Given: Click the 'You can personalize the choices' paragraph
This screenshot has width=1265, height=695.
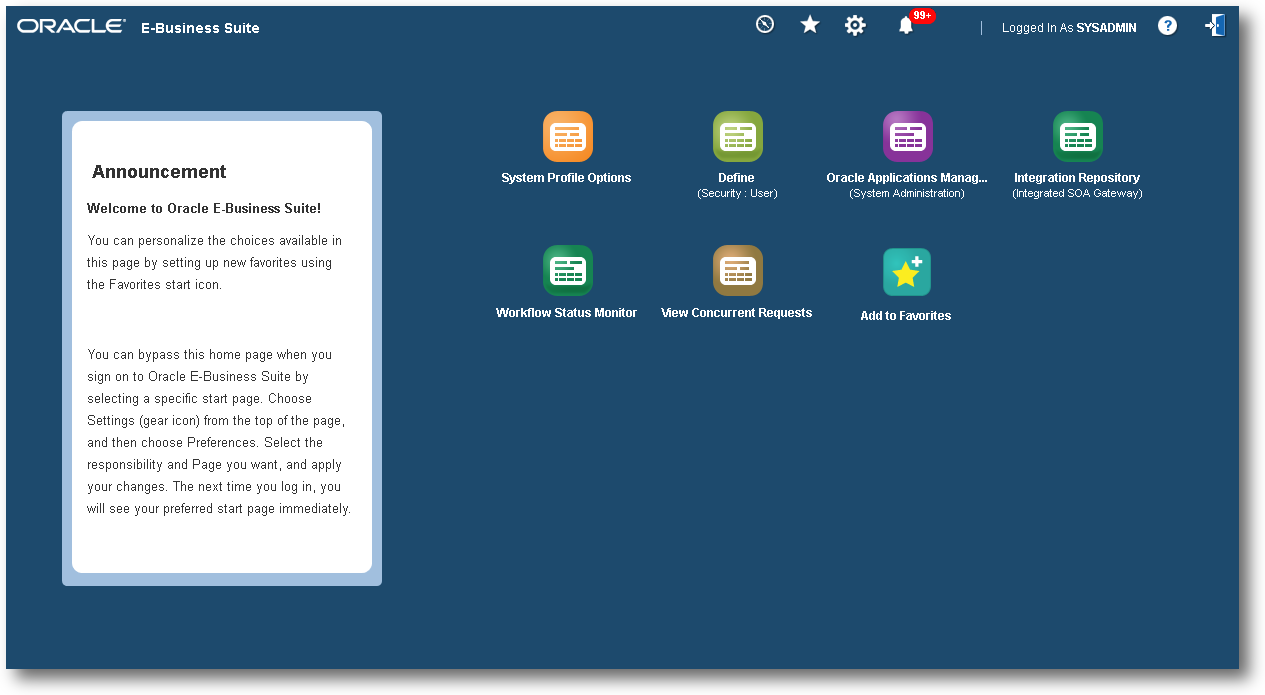Looking at the screenshot, I should point(214,262).
